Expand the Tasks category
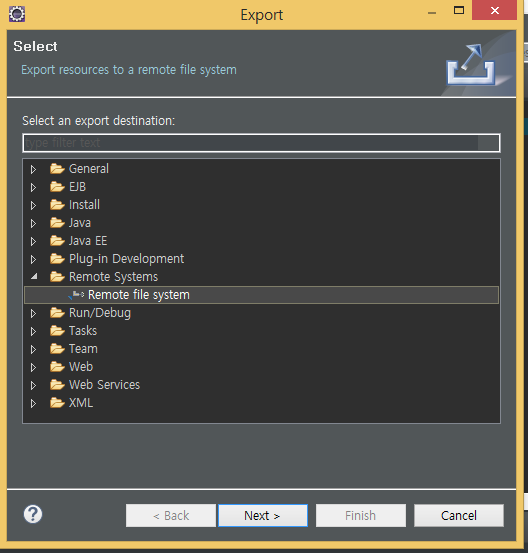Viewport: 528px width, 553px height. tap(33, 331)
